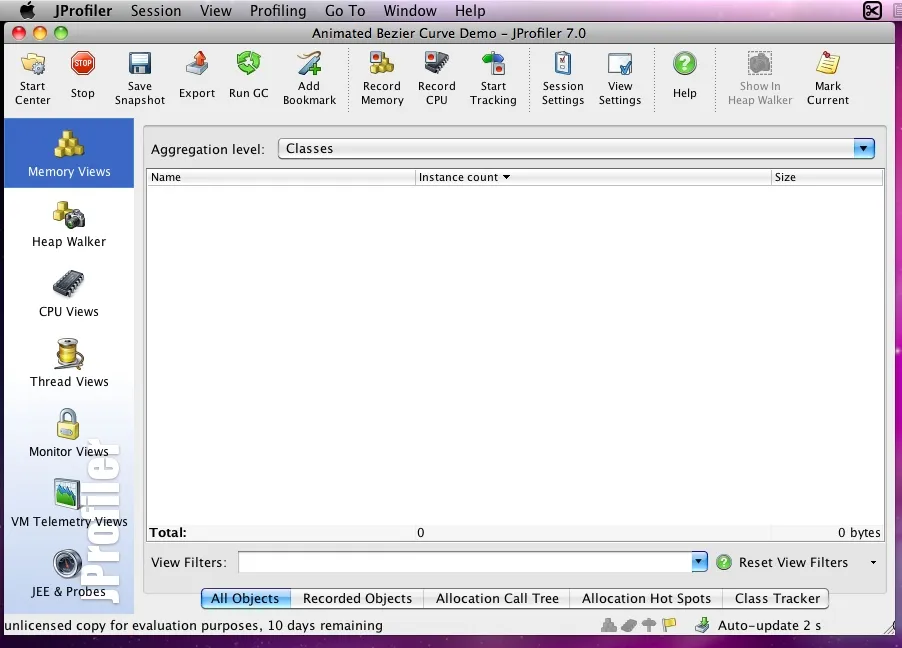Sort by Instance count column header
The image size is (902, 648).
coord(593,177)
